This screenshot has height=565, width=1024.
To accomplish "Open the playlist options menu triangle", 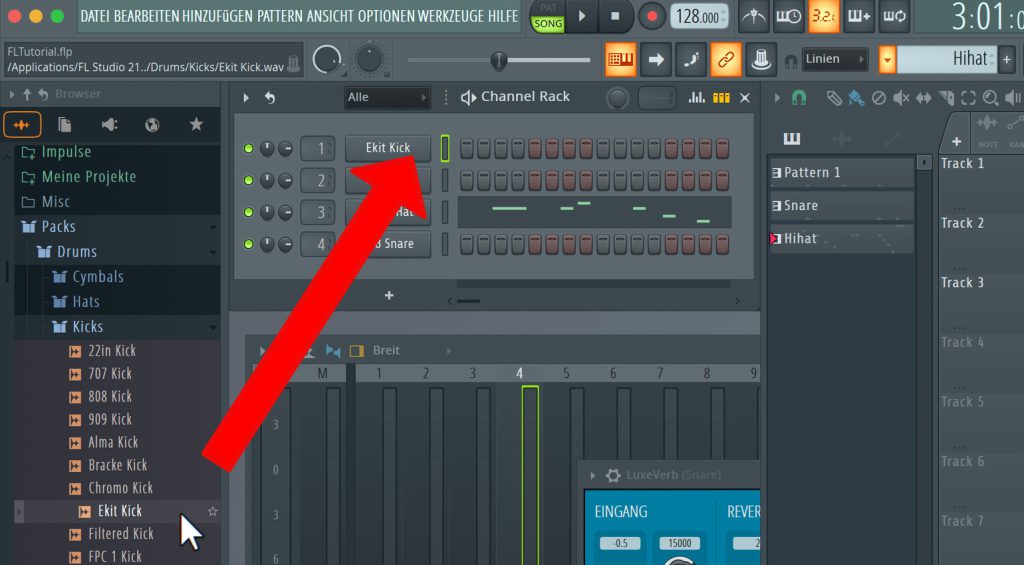I will [x=776, y=98].
